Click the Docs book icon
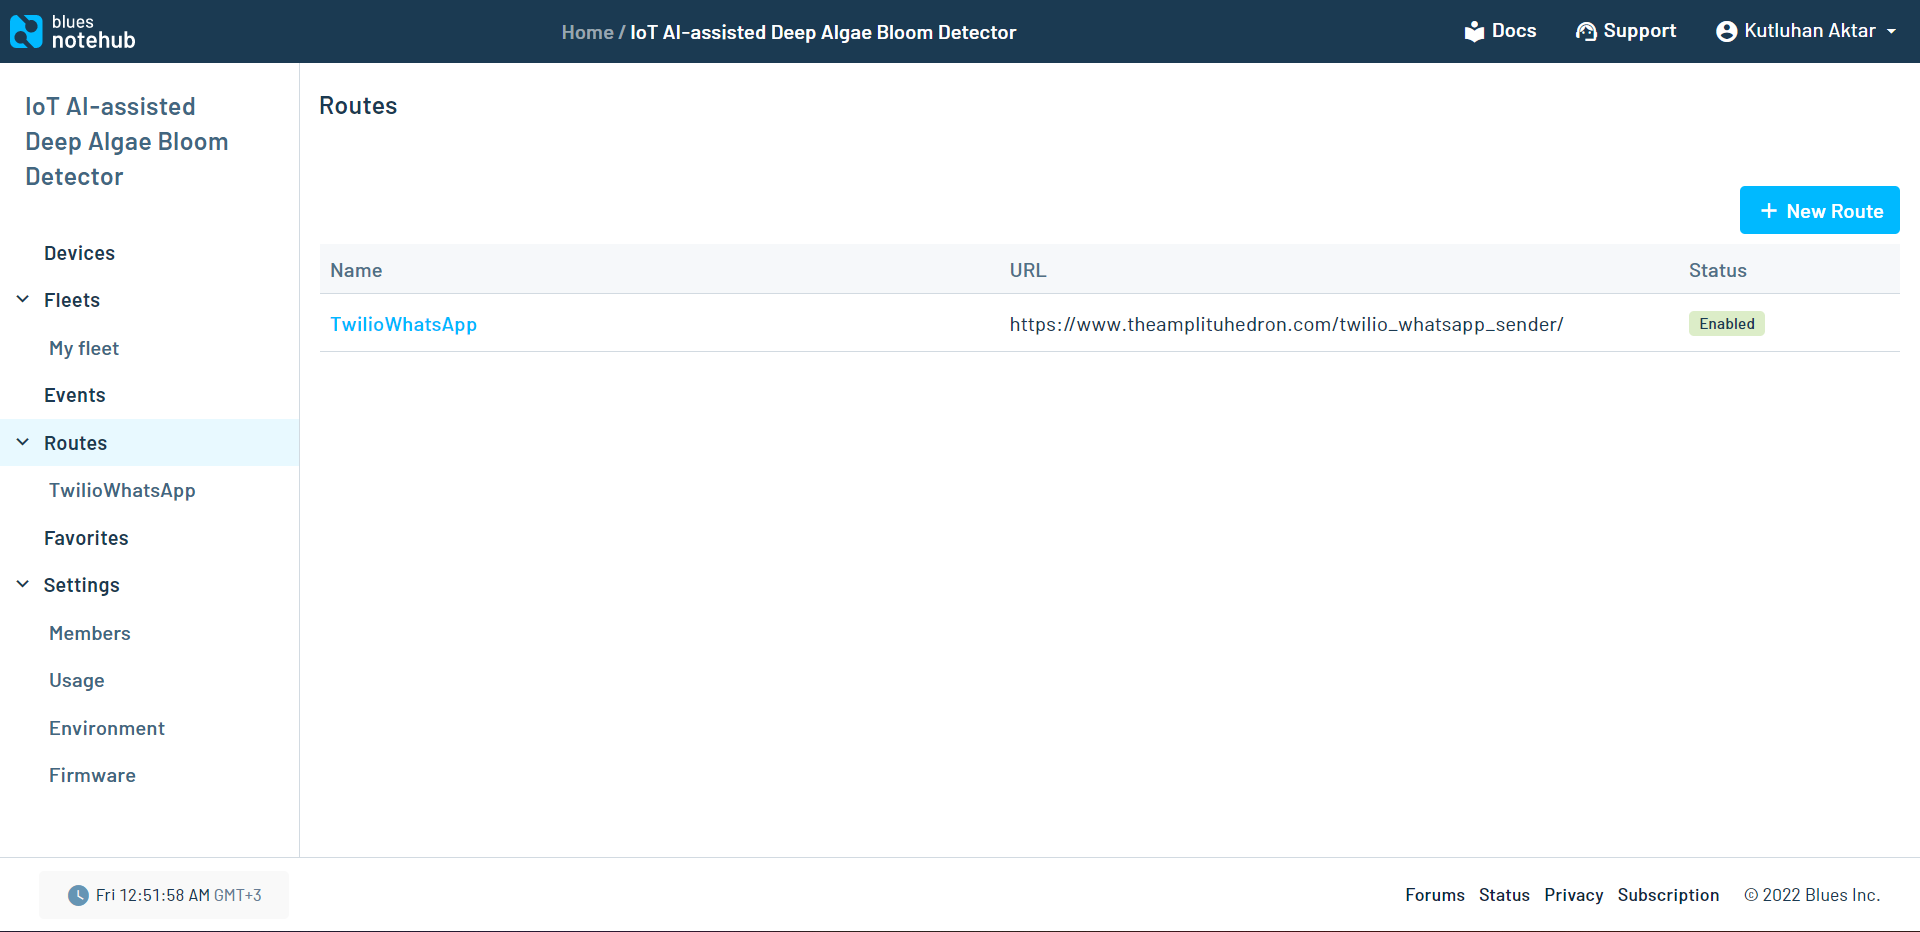Screen dimensions: 1920x932 click(x=1474, y=32)
